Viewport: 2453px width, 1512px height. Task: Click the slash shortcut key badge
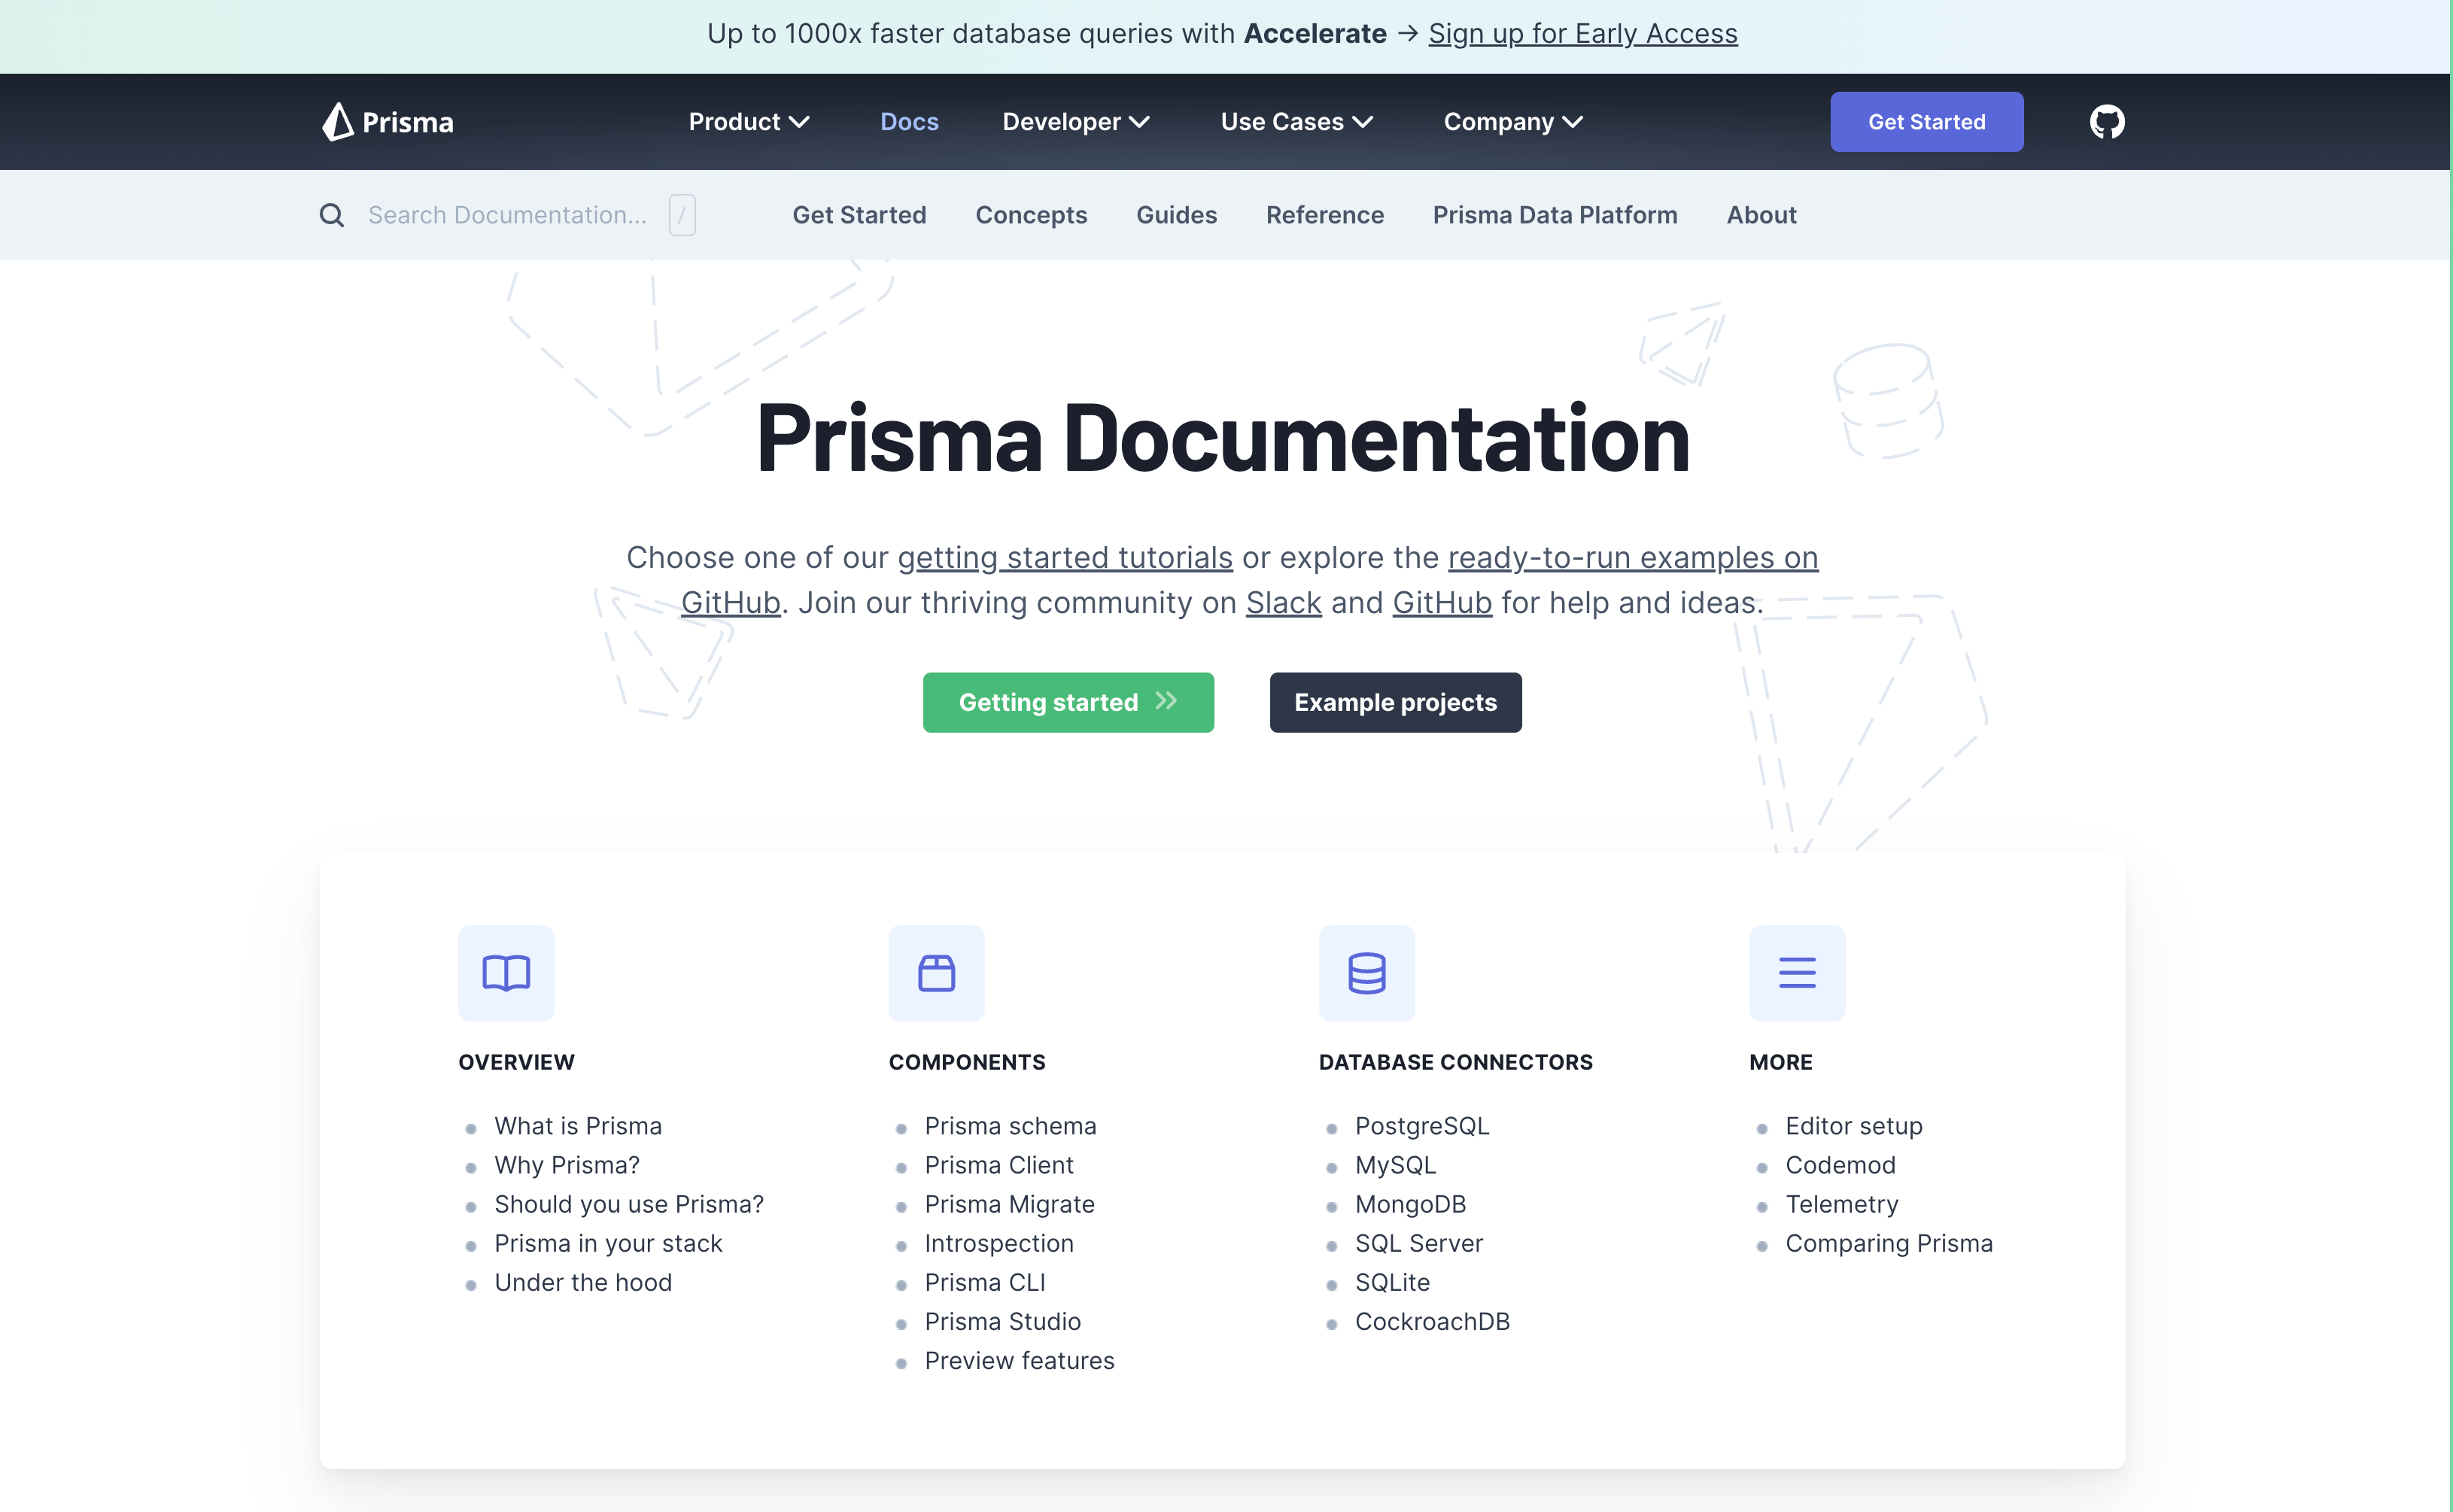click(682, 215)
